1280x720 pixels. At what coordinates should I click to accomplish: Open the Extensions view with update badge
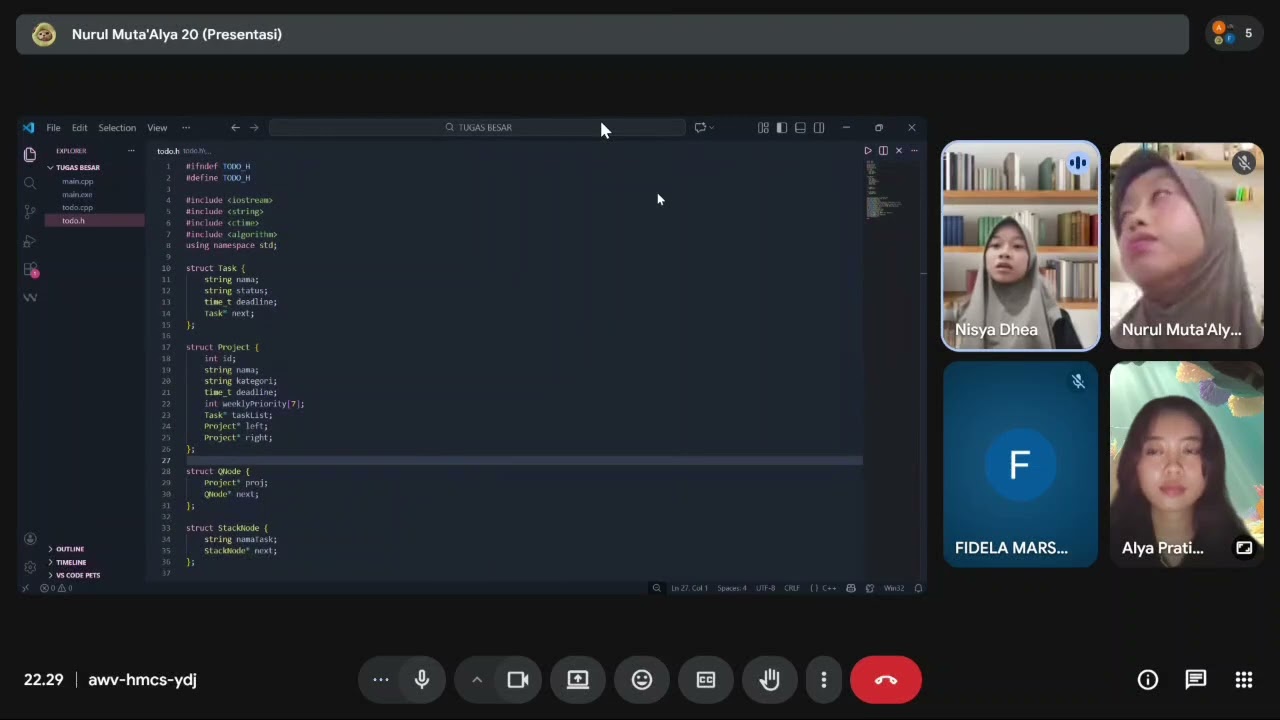point(30,270)
